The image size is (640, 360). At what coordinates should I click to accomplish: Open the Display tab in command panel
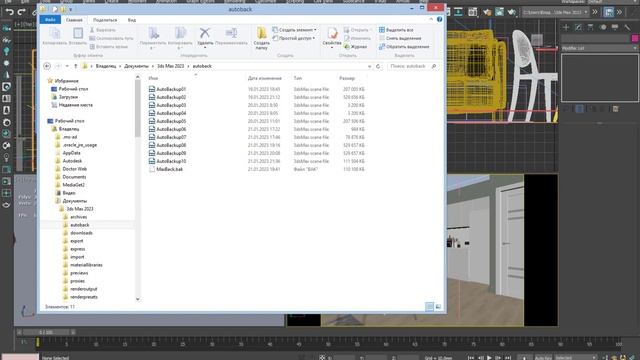point(615,27)
